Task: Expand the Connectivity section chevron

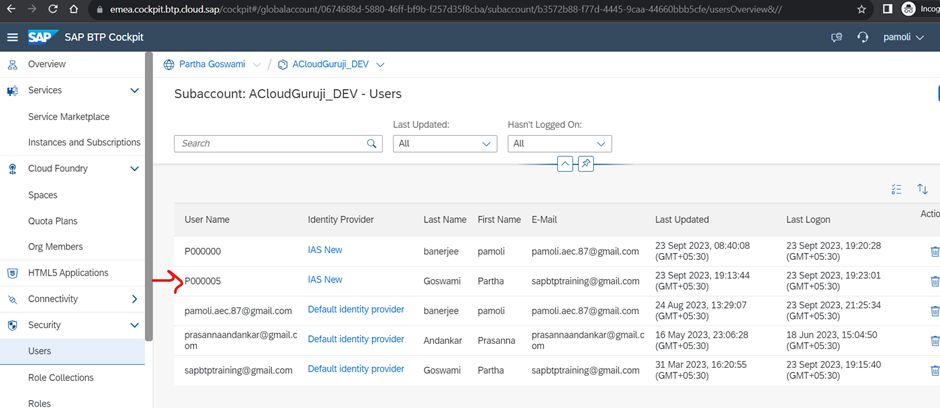Action: tap(135, 299)
